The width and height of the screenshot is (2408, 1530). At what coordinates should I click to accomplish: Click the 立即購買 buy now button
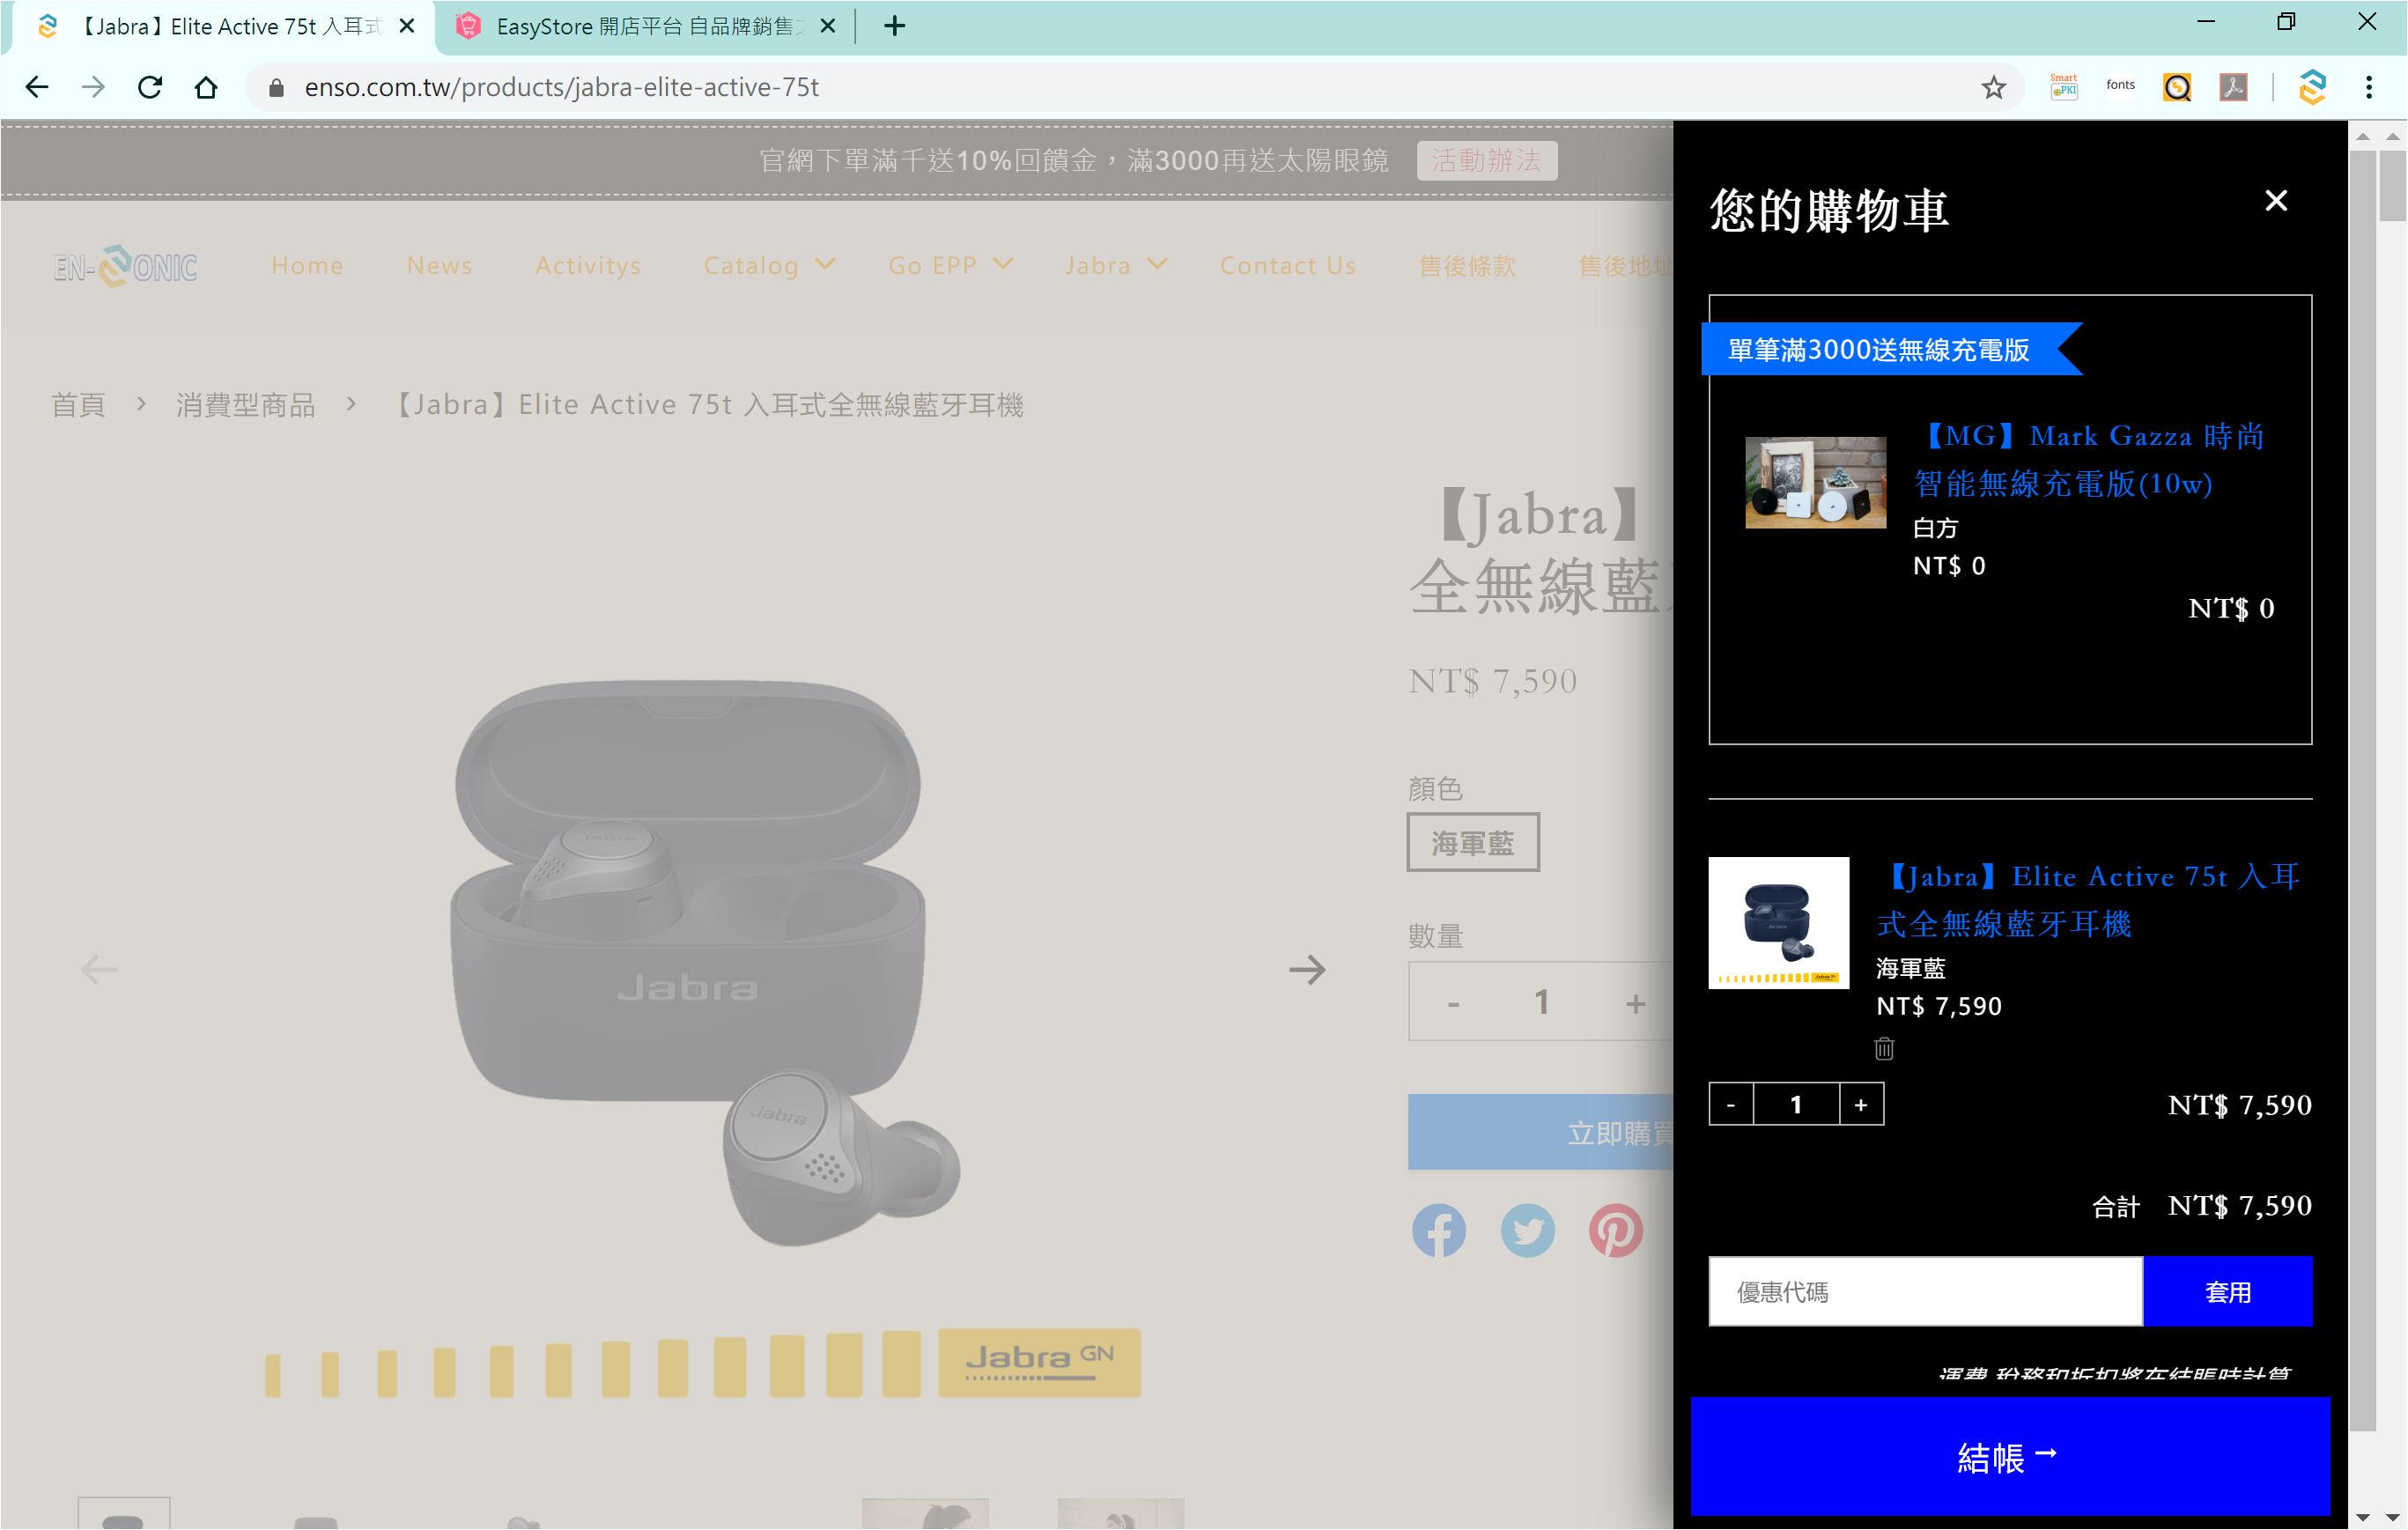1541,1133
